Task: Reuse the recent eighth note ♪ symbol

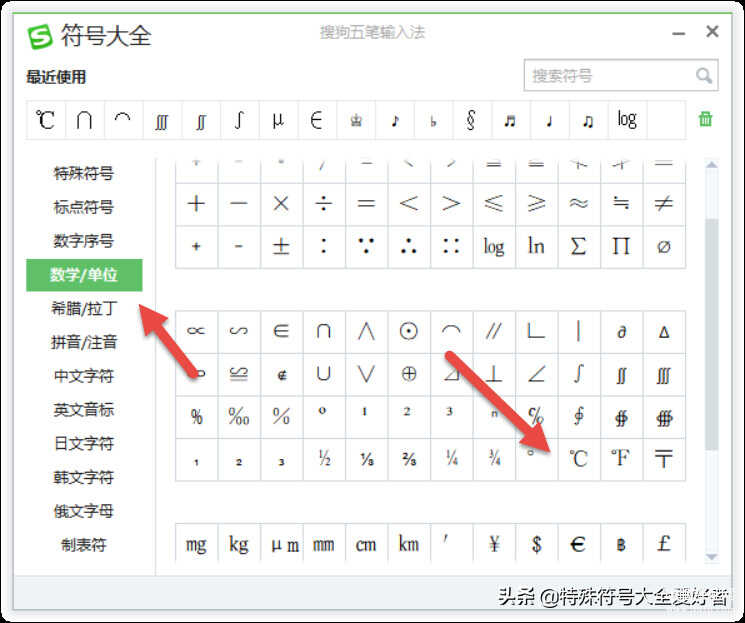Action: pos(394,120)
